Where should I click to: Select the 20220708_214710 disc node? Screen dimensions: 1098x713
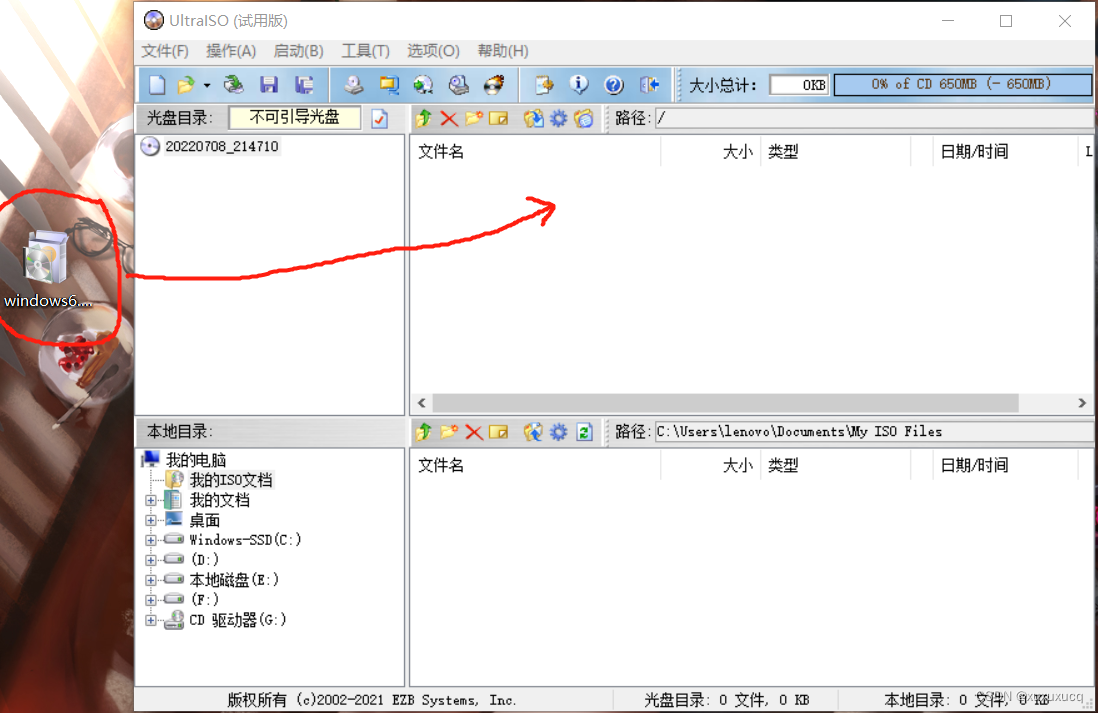pyautogui.click(x=221, y=146)
